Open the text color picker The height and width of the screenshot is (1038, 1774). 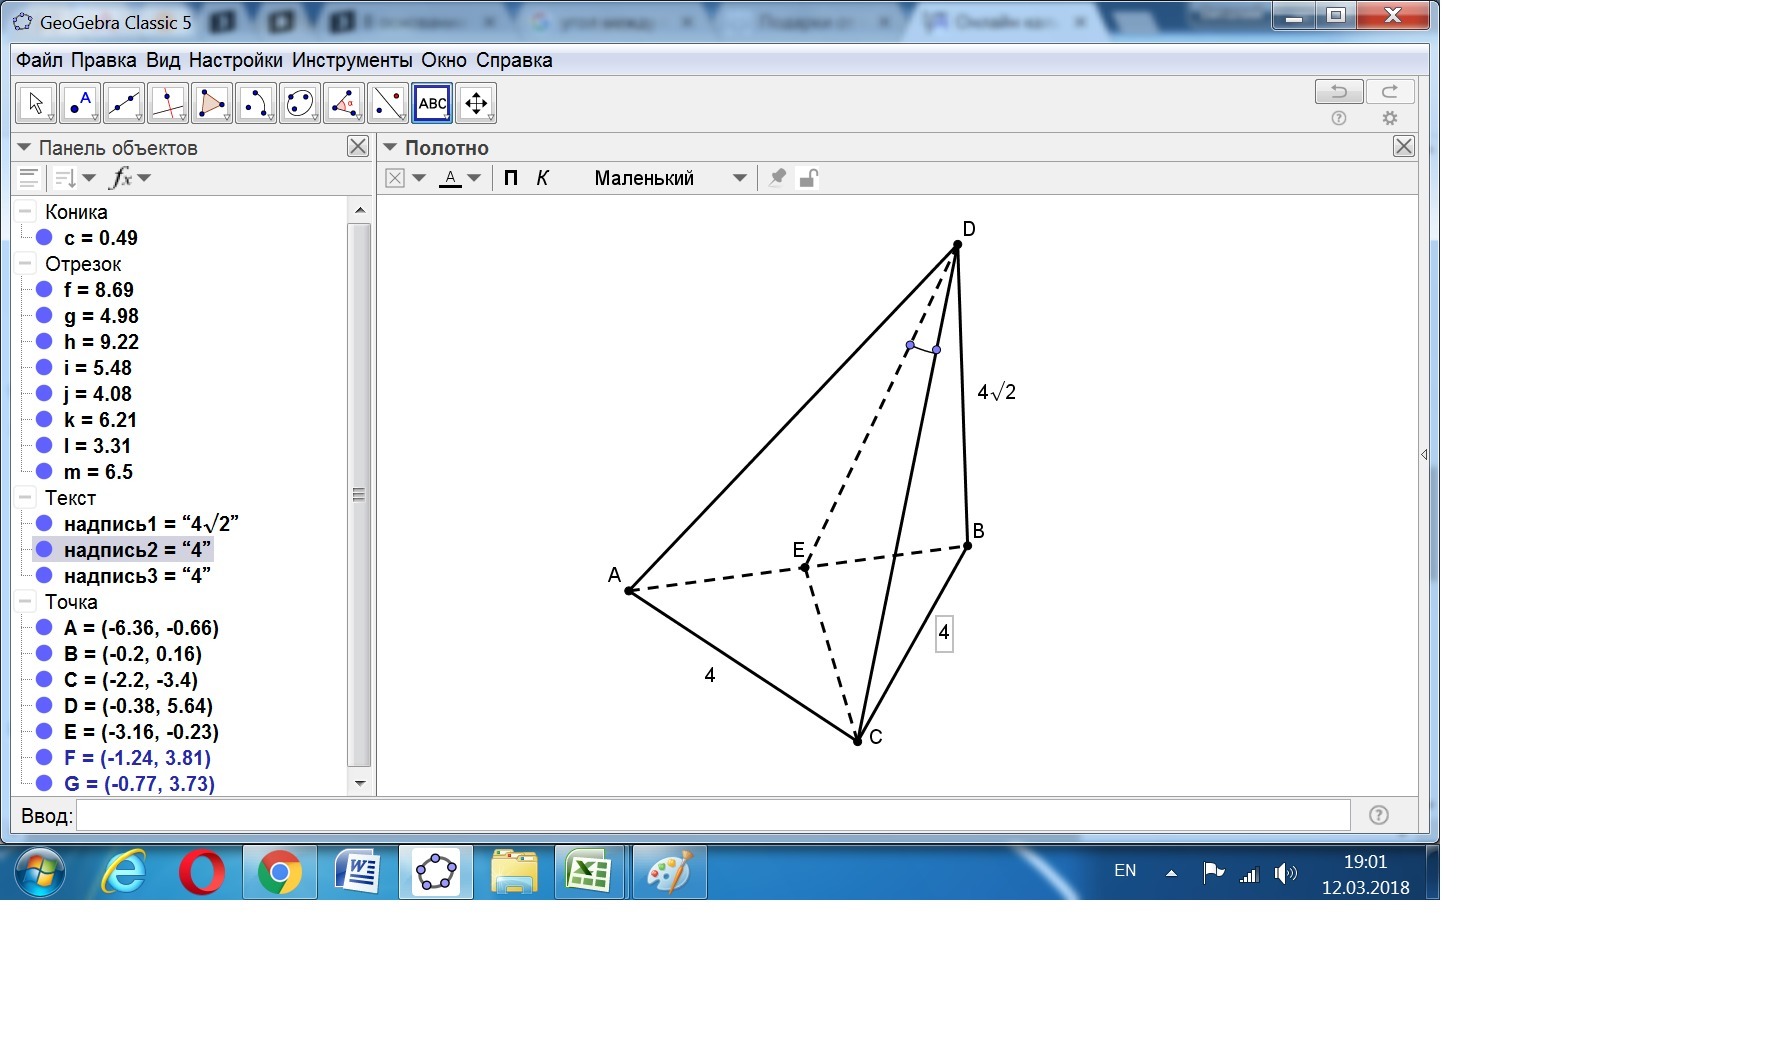click(461, 178)
